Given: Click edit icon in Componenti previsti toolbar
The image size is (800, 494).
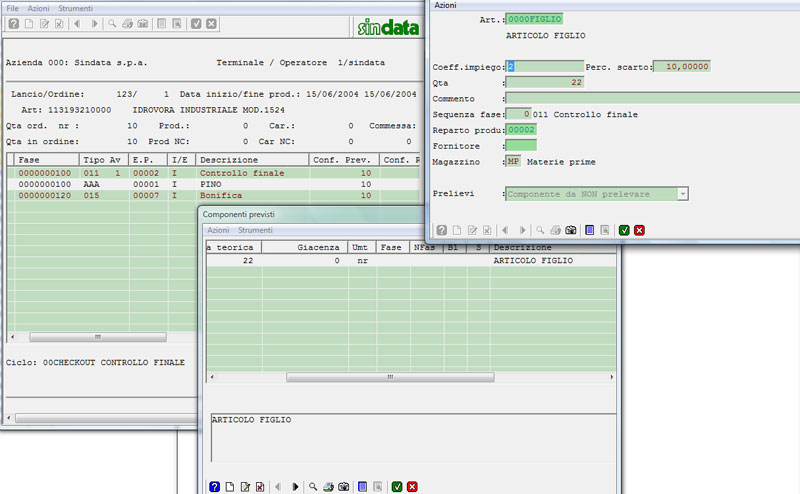Looking at the screenshot, I should tap(245, 486).
